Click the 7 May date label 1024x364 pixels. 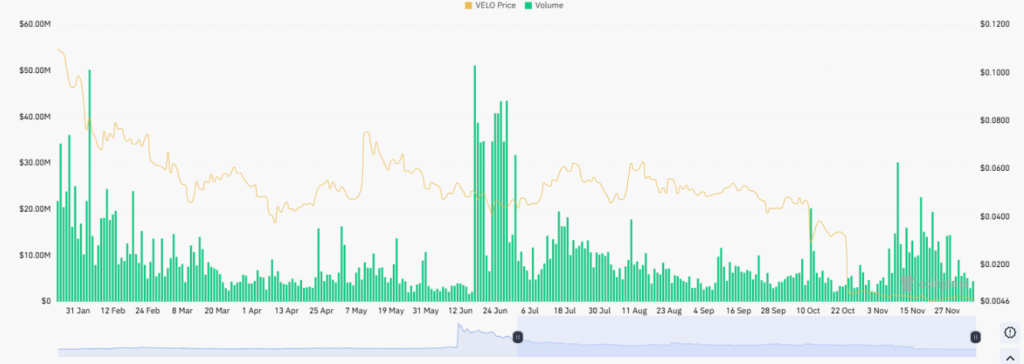pos(356,311)
